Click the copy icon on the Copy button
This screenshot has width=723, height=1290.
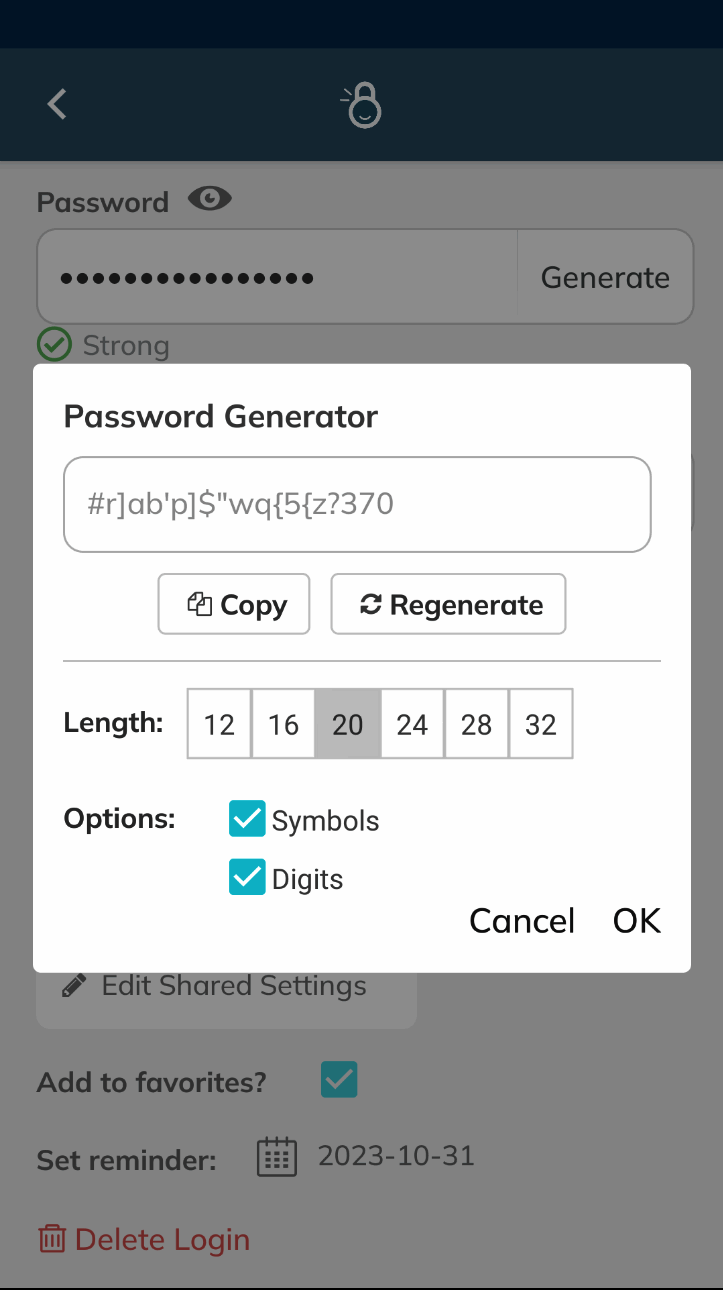[198, 603]
